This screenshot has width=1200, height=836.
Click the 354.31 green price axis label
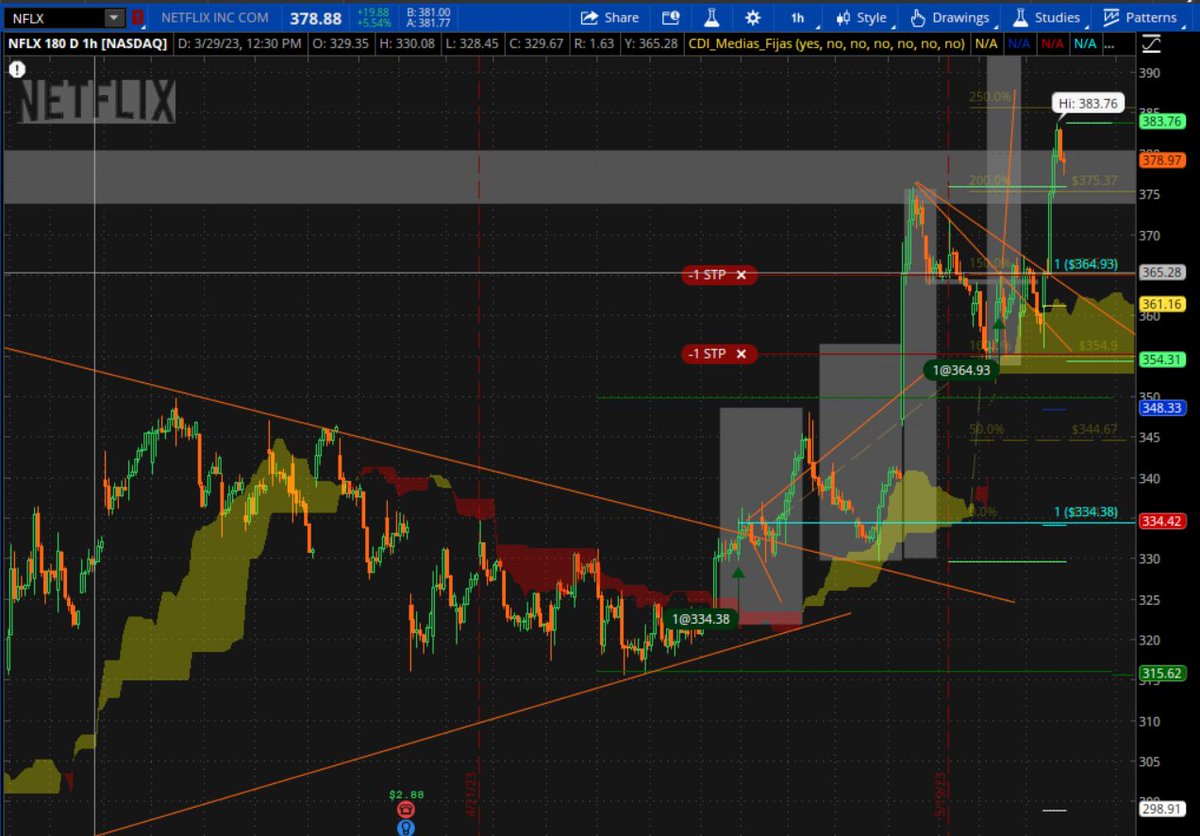coord(1162,360)
